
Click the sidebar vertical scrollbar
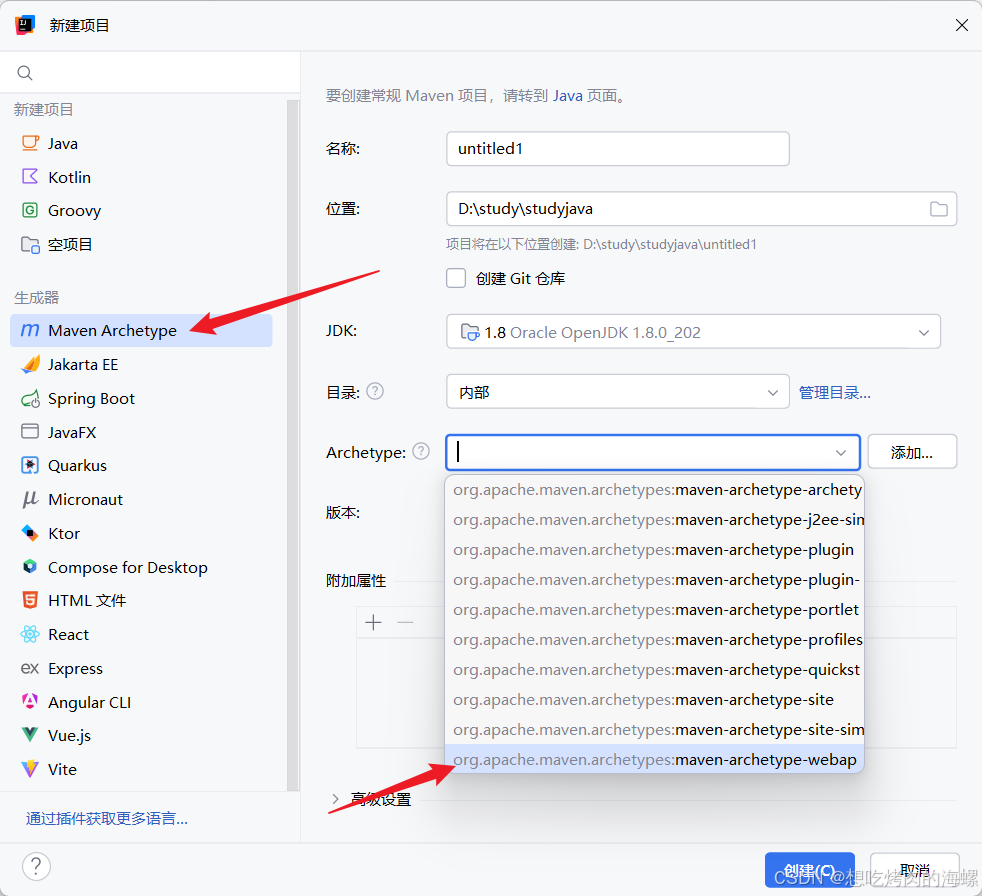click(292, 445)
